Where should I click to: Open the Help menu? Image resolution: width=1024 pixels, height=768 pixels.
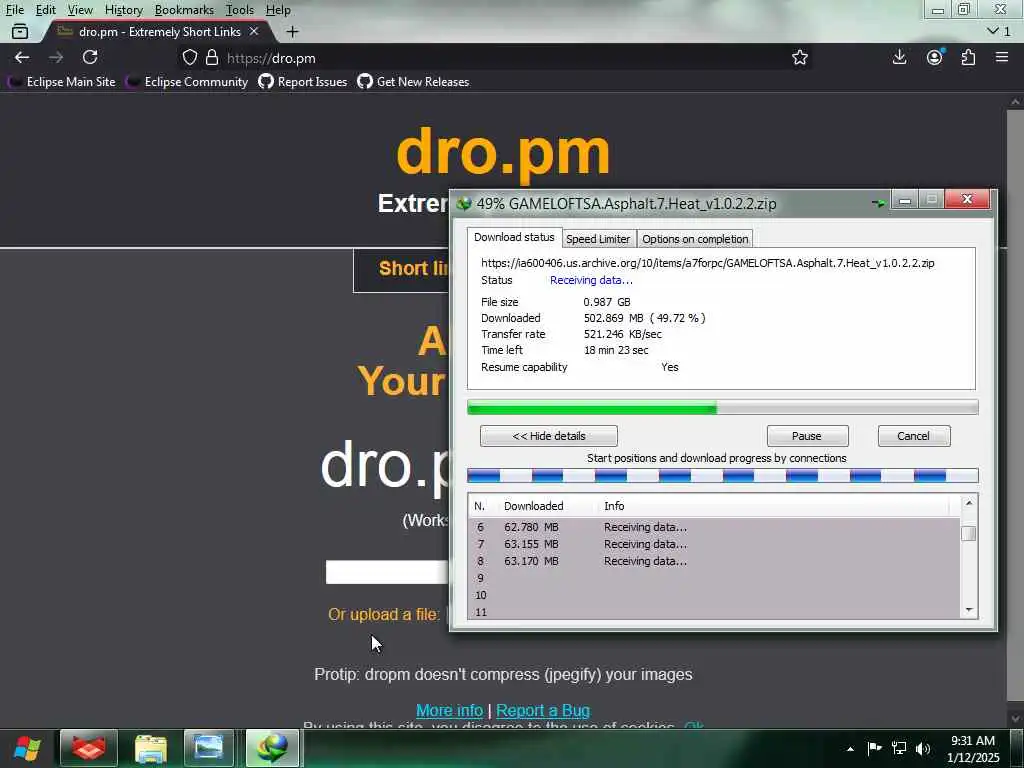pos(278,10)
